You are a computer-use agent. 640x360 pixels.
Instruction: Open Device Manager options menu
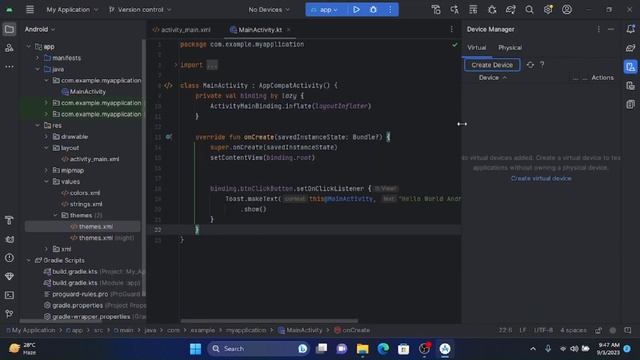point(598,29)
